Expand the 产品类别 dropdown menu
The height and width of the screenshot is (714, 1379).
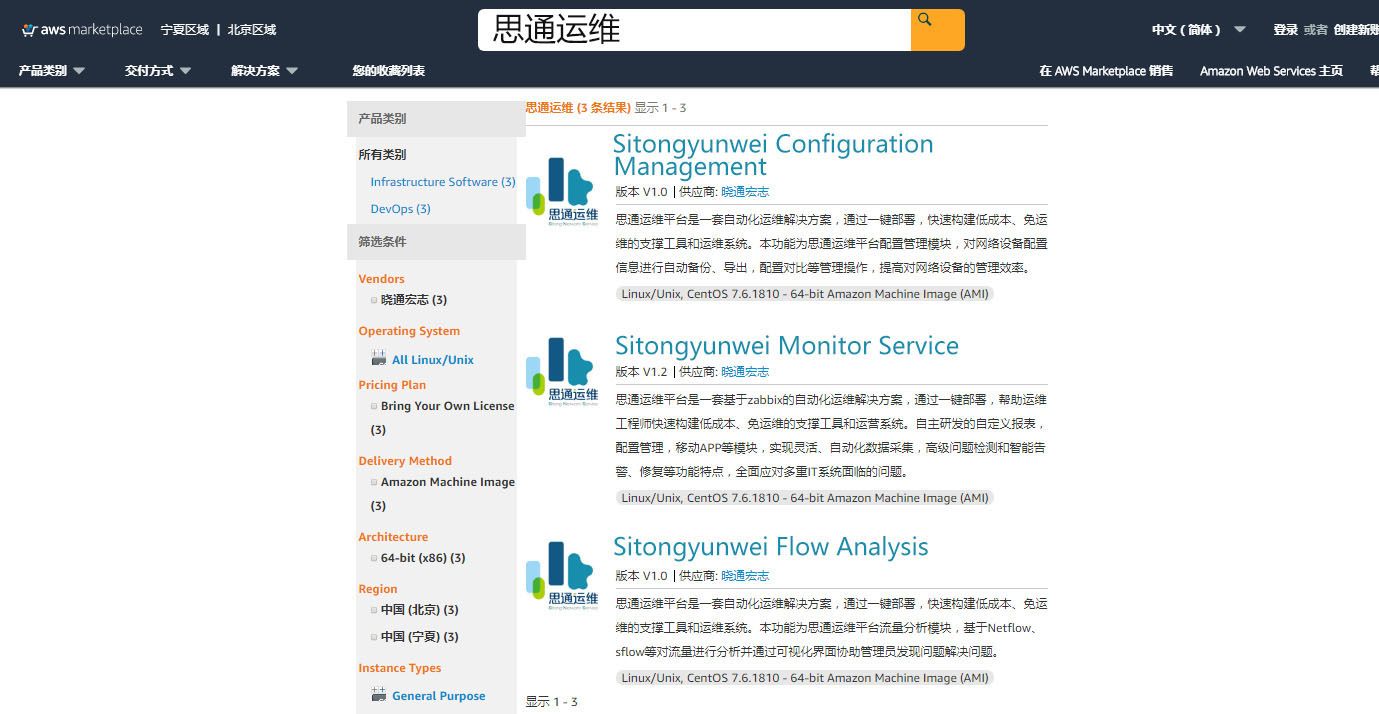pyautogui.click(x=52, y=71)
